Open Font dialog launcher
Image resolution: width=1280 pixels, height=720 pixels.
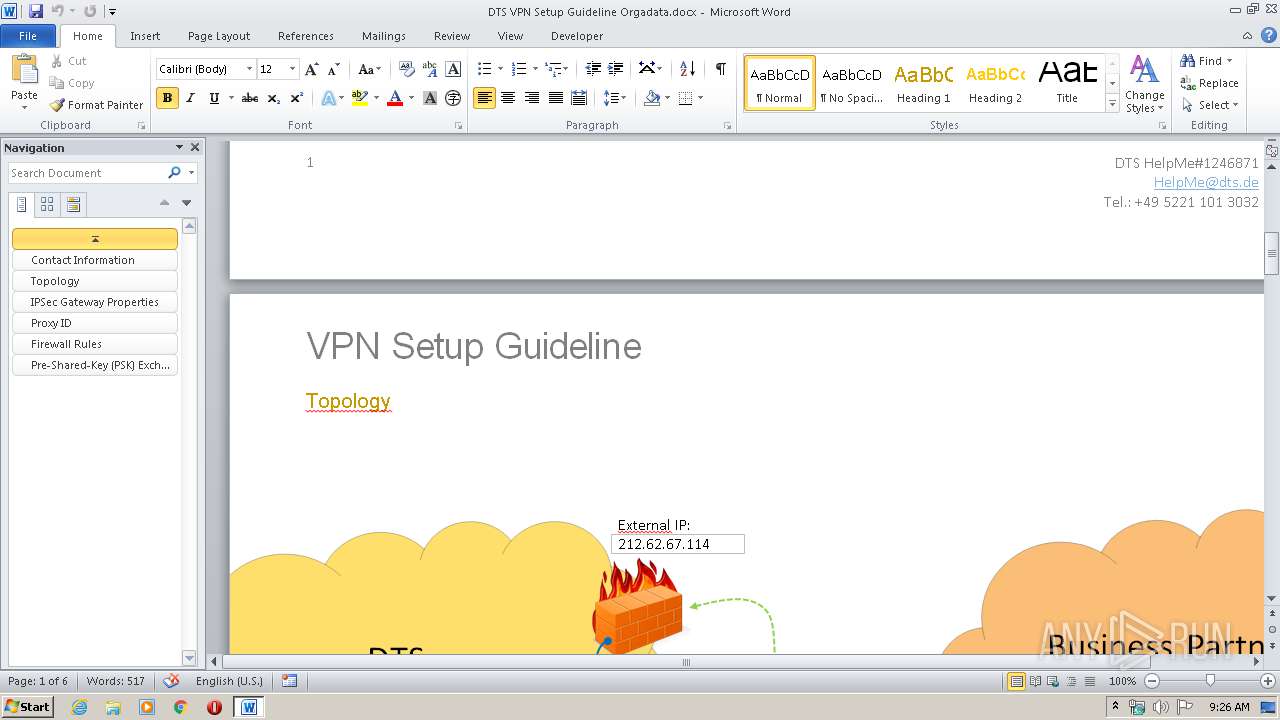tap(458, 126)
